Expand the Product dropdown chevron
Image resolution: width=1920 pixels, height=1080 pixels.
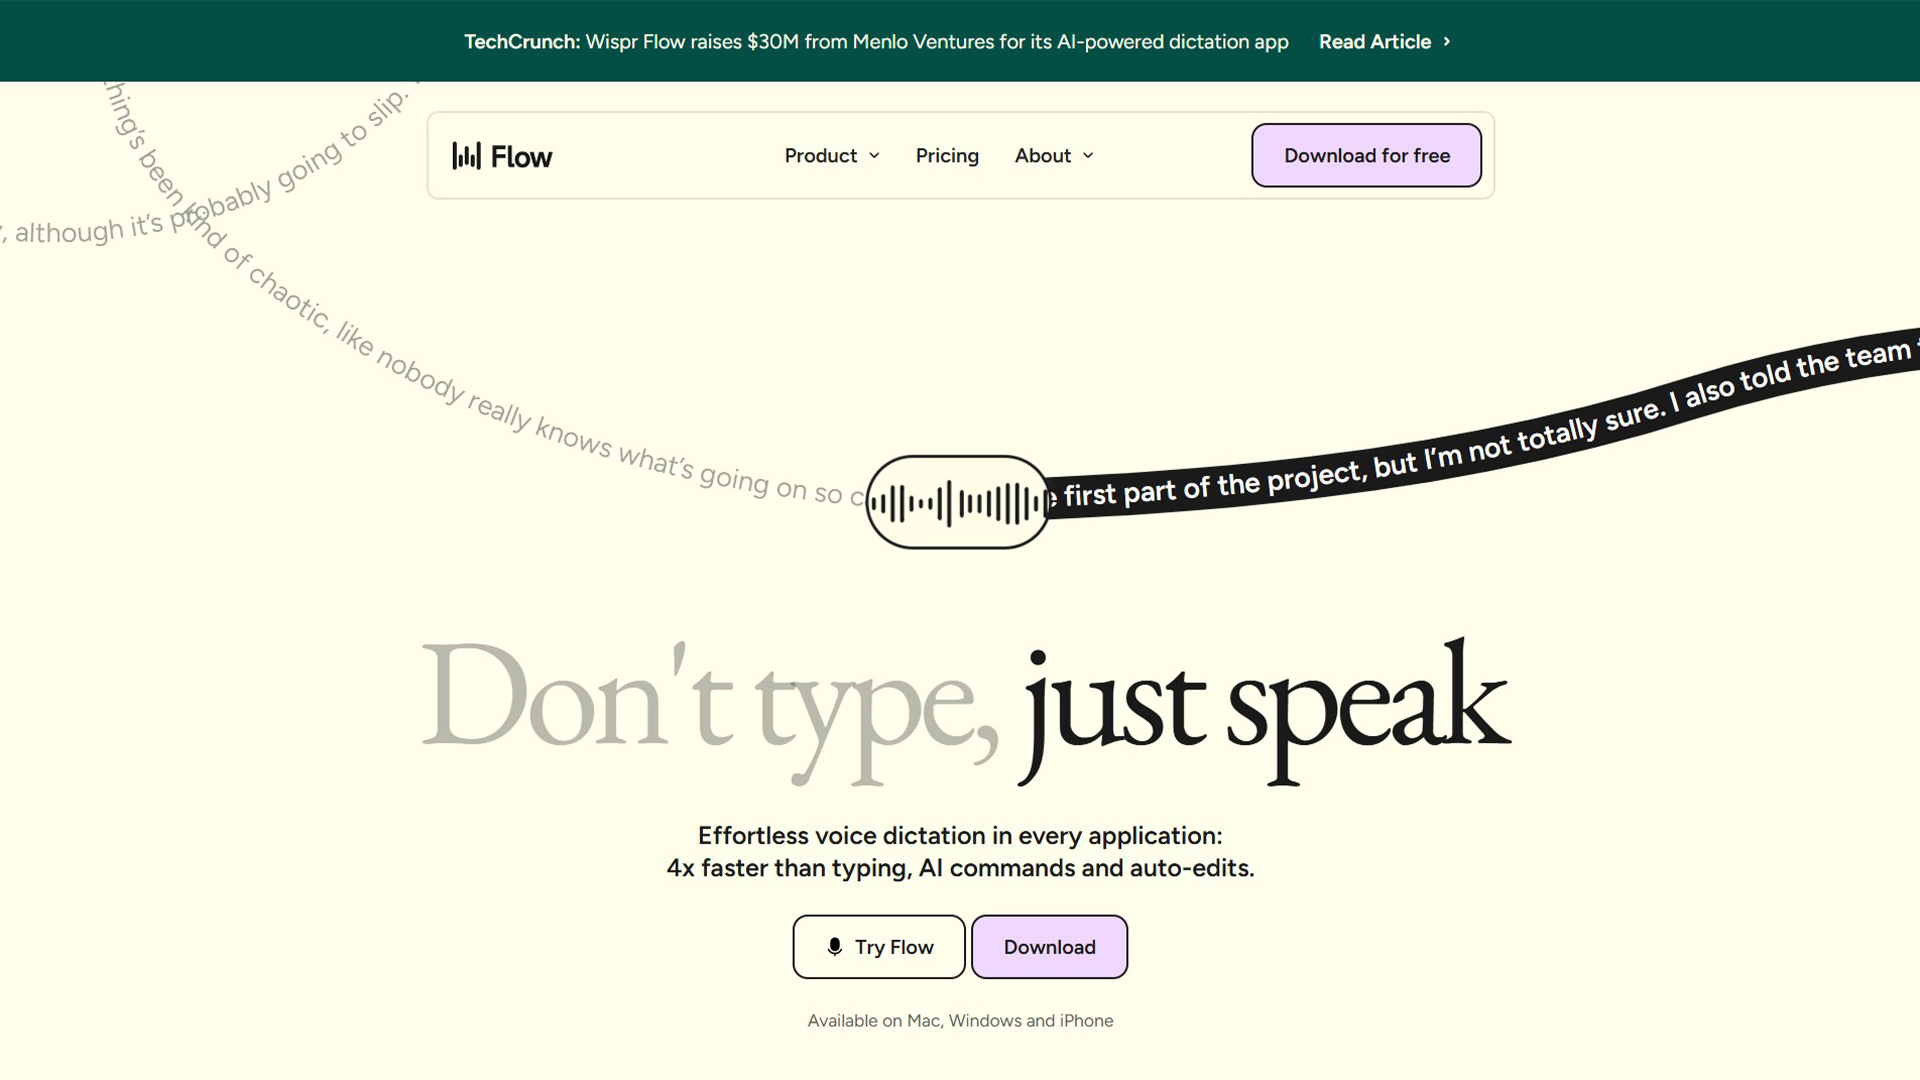point(874,156)
